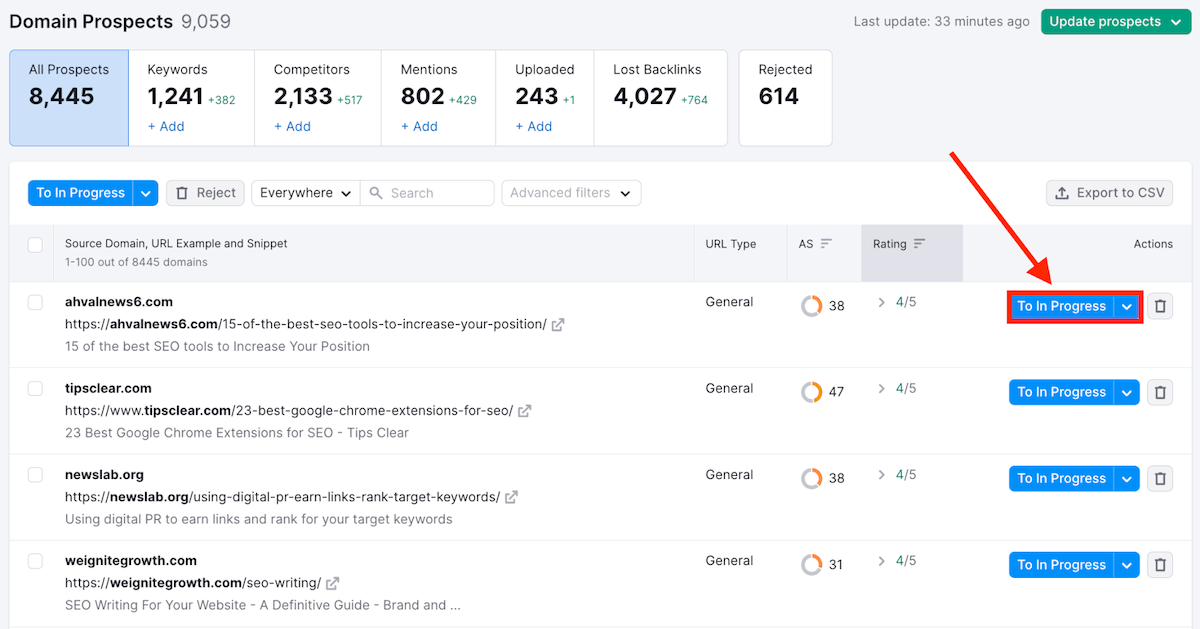Open the Lost Backlinks tab
The image size is (1200, 629).
[660, 97]
